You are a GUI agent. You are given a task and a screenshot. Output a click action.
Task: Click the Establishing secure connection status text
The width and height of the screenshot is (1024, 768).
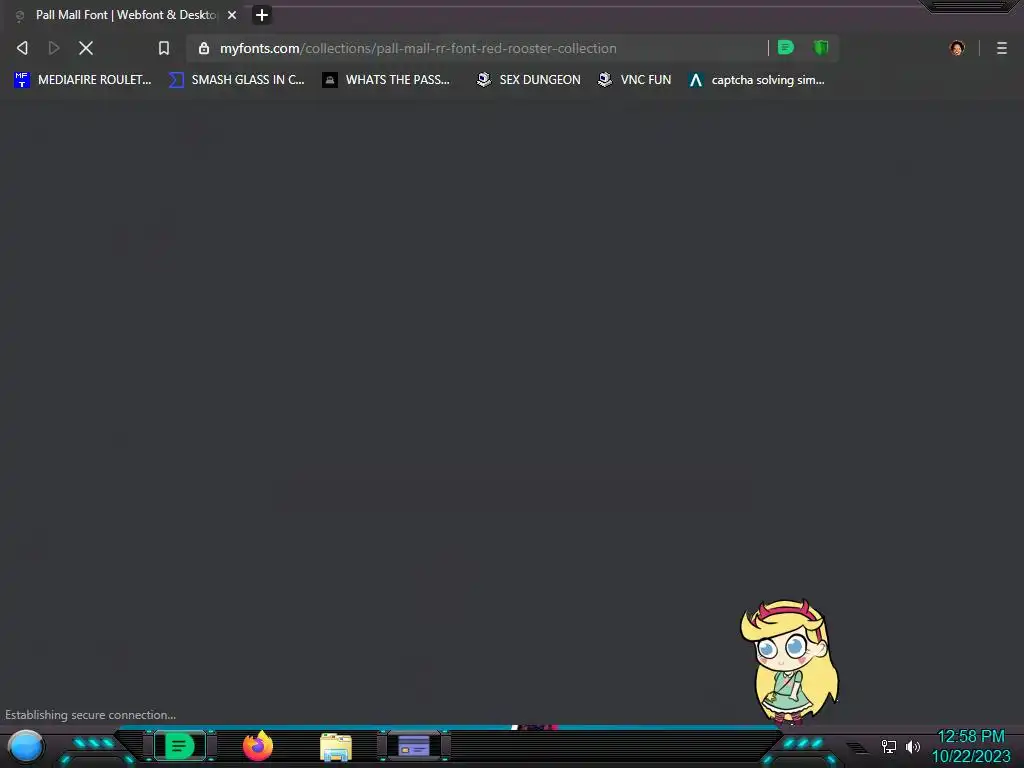point(90,715)
